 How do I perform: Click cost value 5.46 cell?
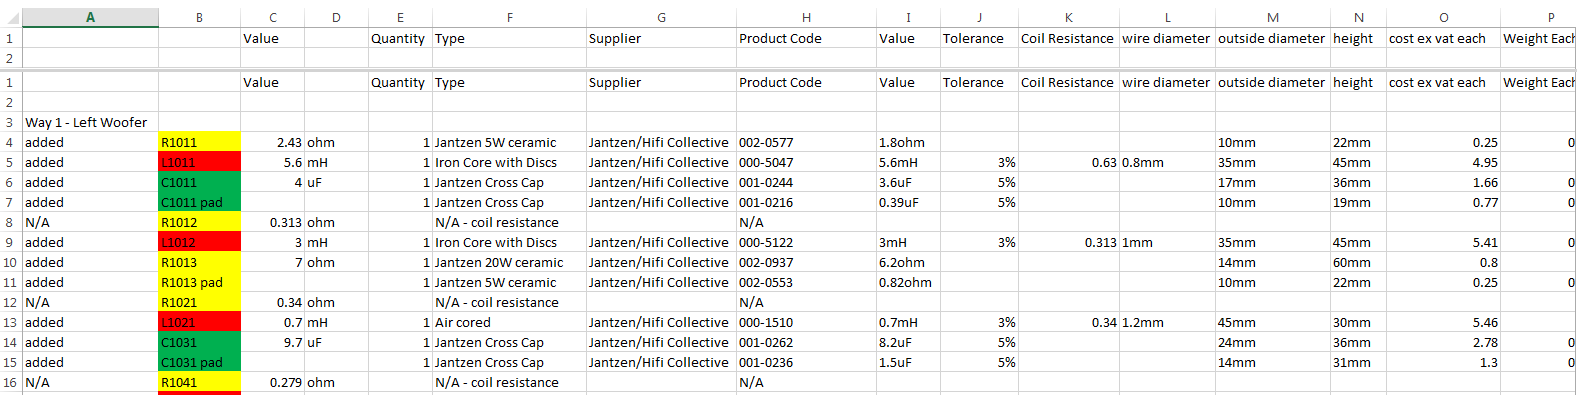coord(1443,322)
